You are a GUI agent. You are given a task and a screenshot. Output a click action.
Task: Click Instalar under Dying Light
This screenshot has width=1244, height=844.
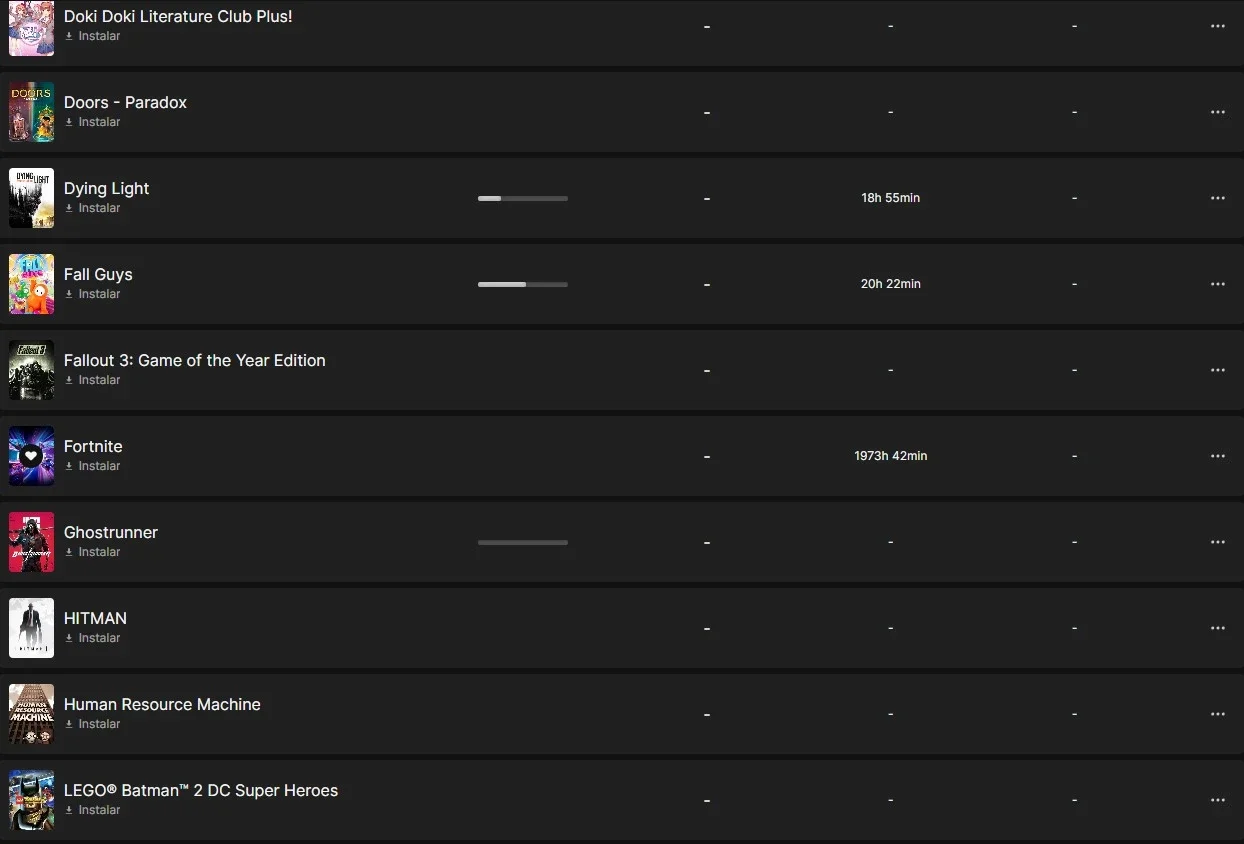(93, 208)
